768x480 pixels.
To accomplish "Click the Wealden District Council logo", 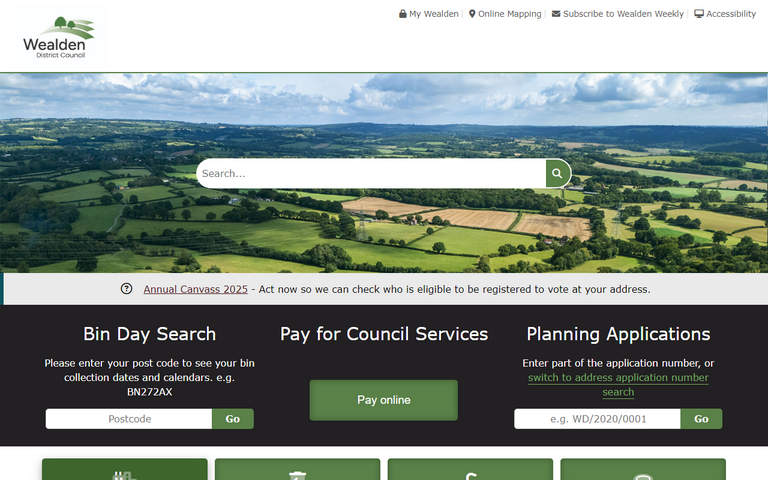I will click(x=59, y=37).
